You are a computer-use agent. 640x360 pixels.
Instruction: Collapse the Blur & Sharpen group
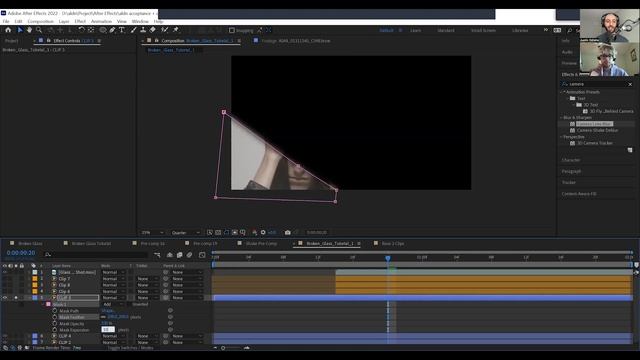click(561, 118)
